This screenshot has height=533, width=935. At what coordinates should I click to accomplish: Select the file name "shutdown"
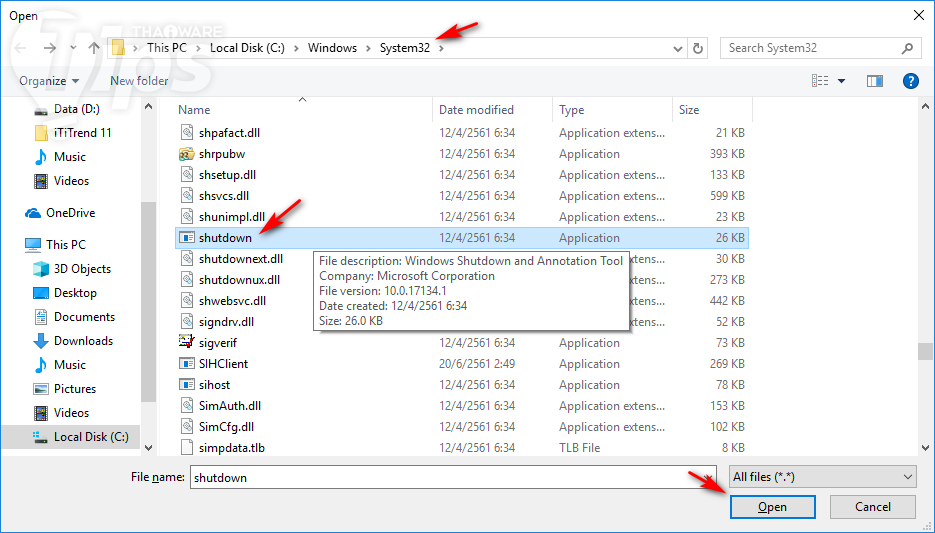point(225,238)
